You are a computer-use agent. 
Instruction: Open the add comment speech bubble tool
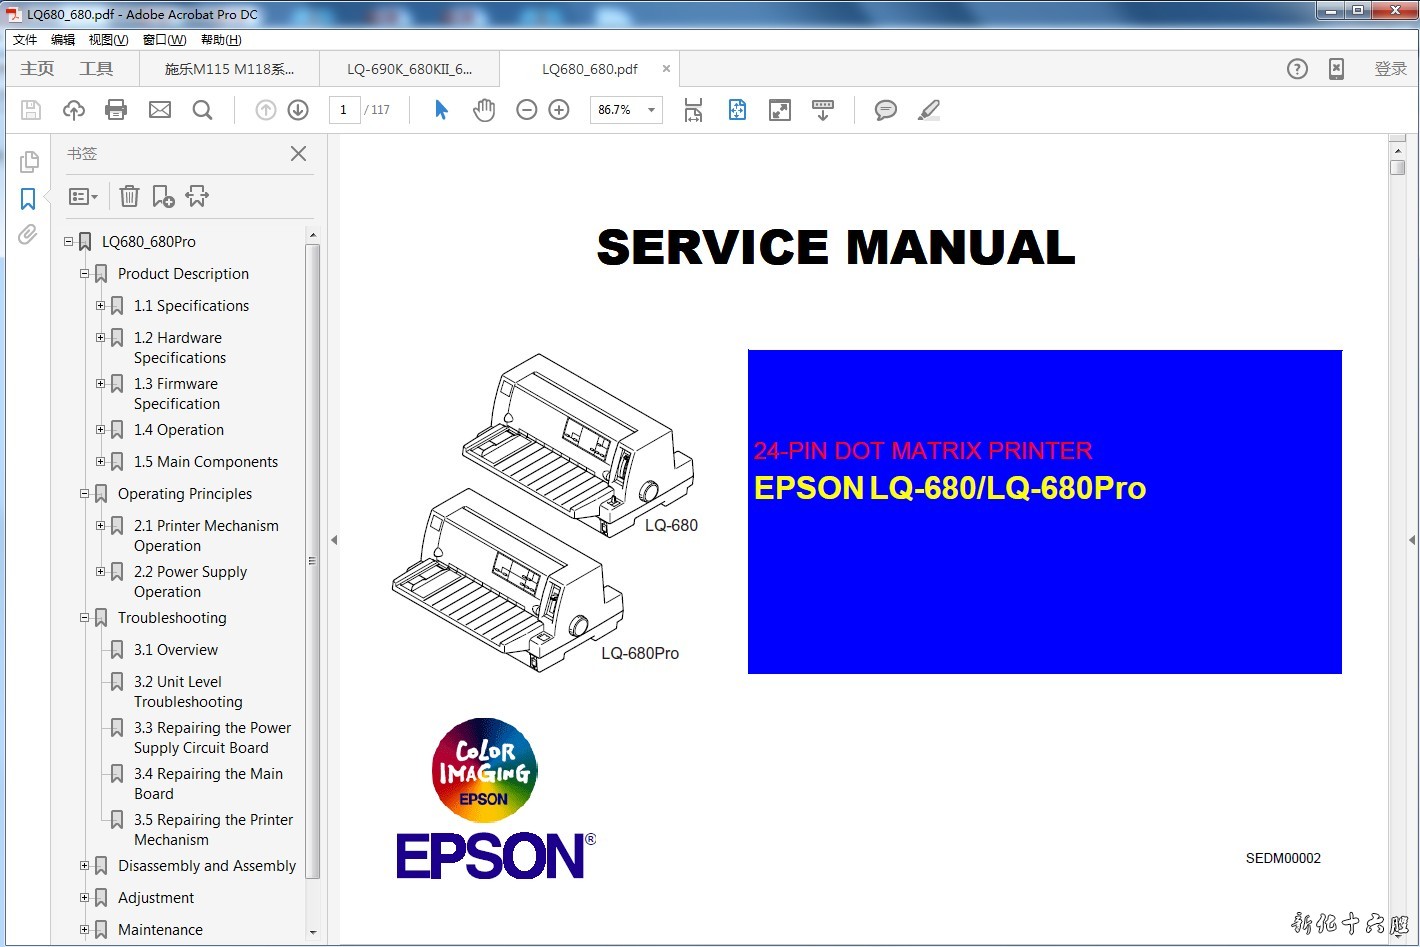(x=885, y=110)
